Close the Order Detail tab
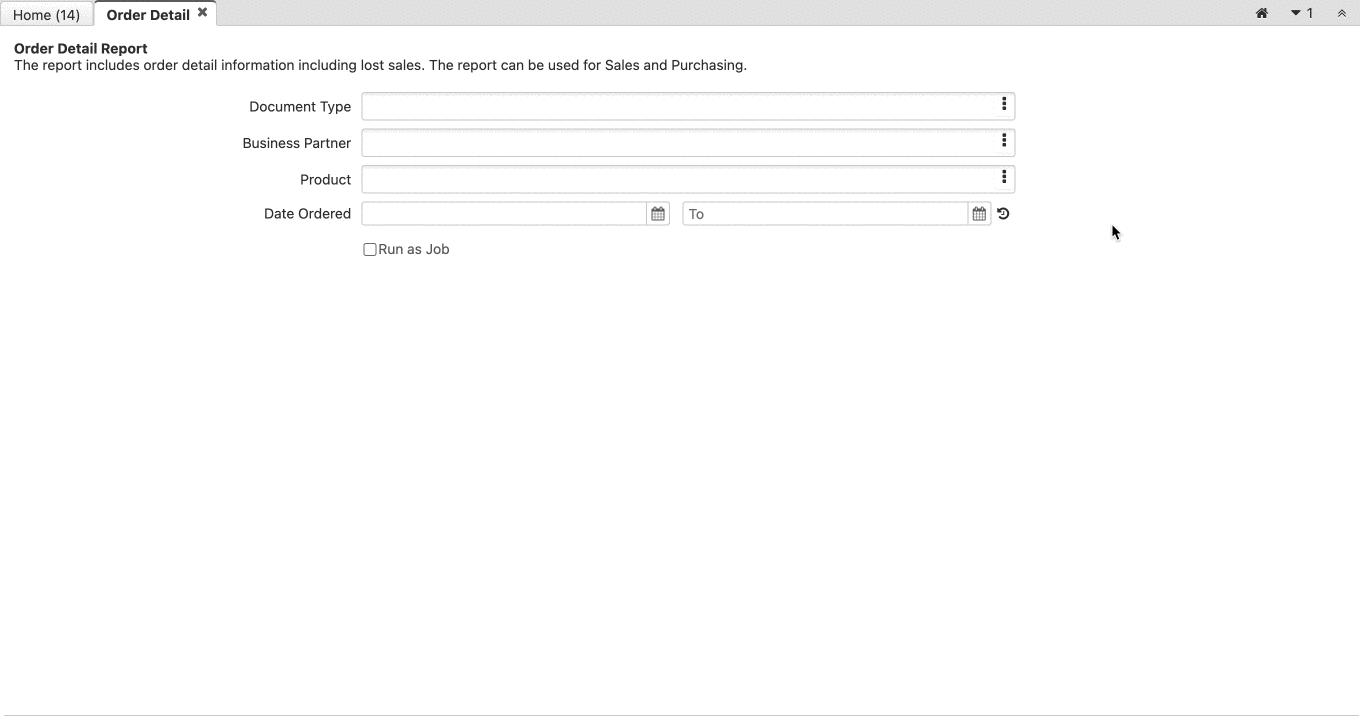The height and width of the screenshot is (717, 1360). [x=202, y=12]
